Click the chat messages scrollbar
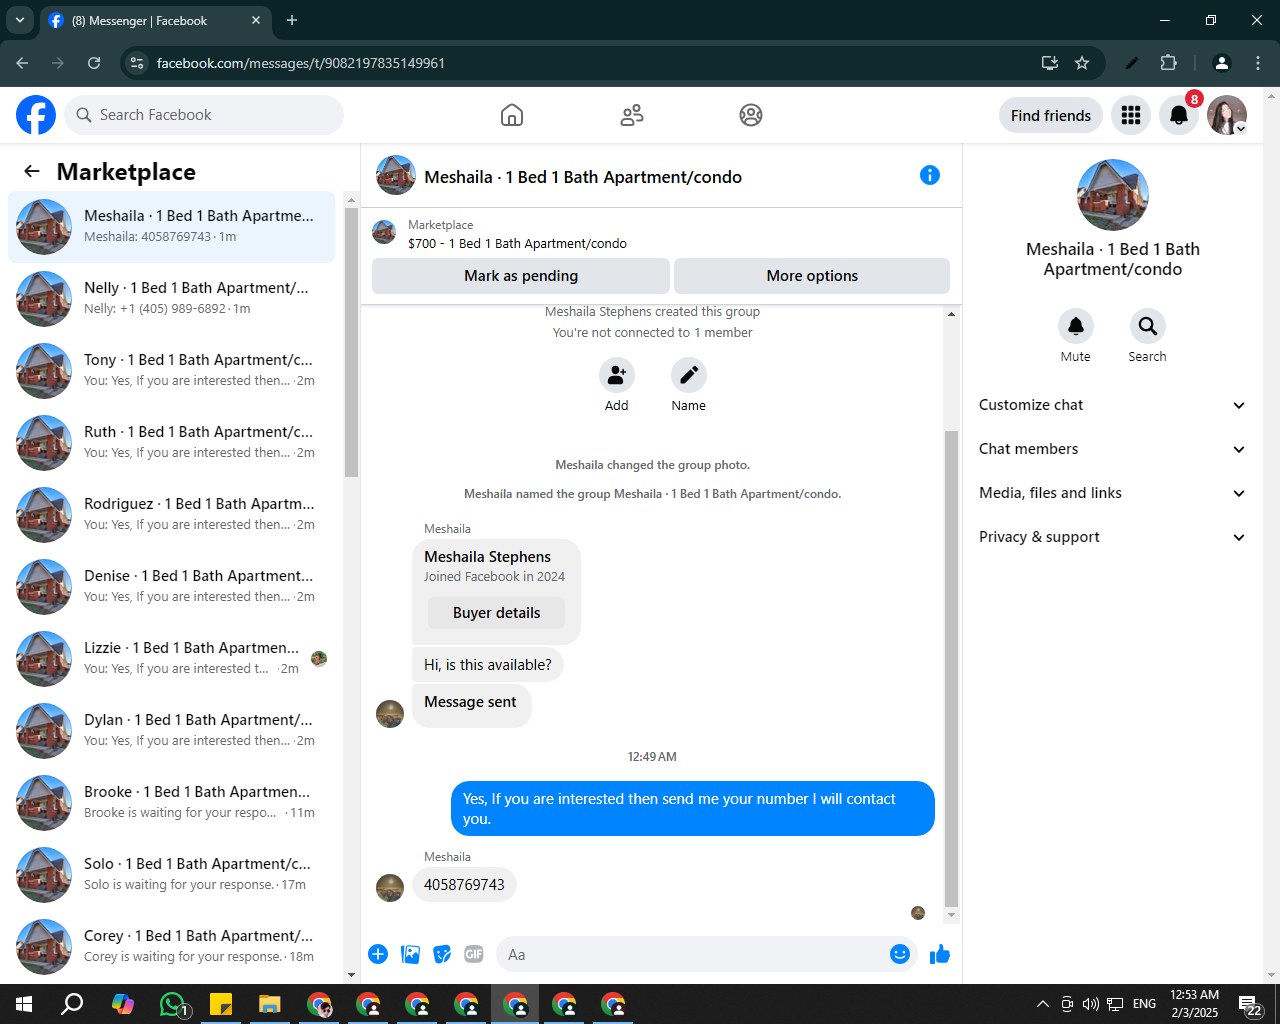The height and width of the screenshot is (1024, 1280). coord(951,668)
